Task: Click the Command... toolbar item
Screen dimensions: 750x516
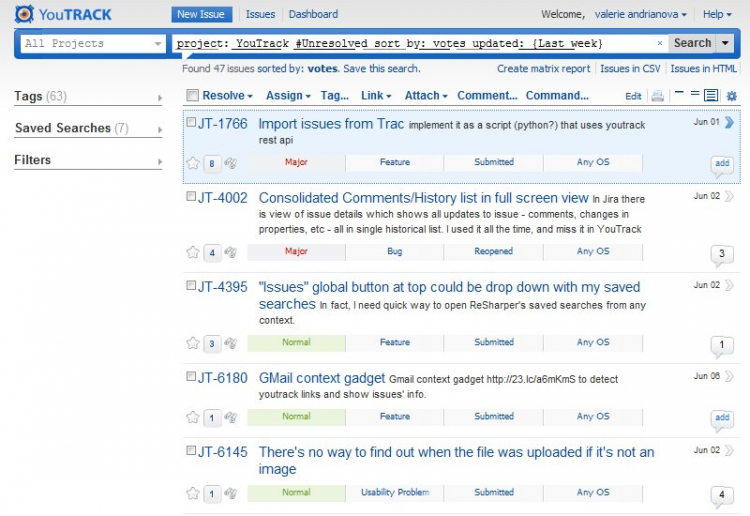Action: coord(557,96)
